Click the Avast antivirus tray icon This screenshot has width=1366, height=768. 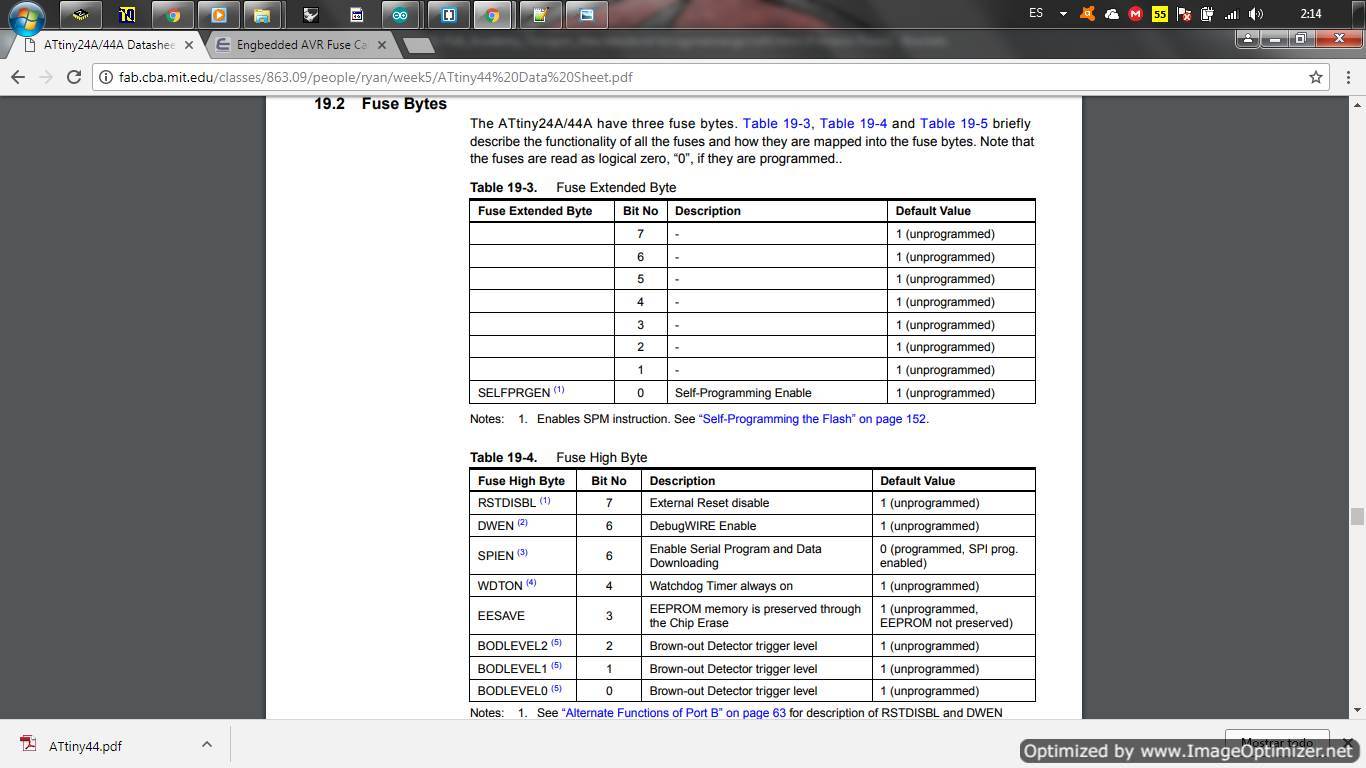1087,14
